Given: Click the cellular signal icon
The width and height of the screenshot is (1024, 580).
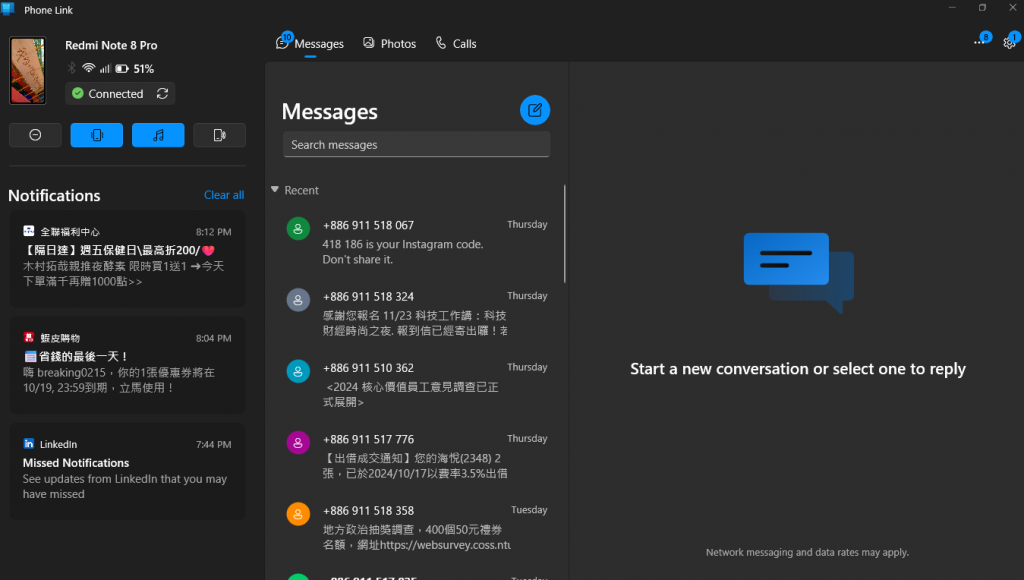Looking at the screenshot, I should [104, 68].
